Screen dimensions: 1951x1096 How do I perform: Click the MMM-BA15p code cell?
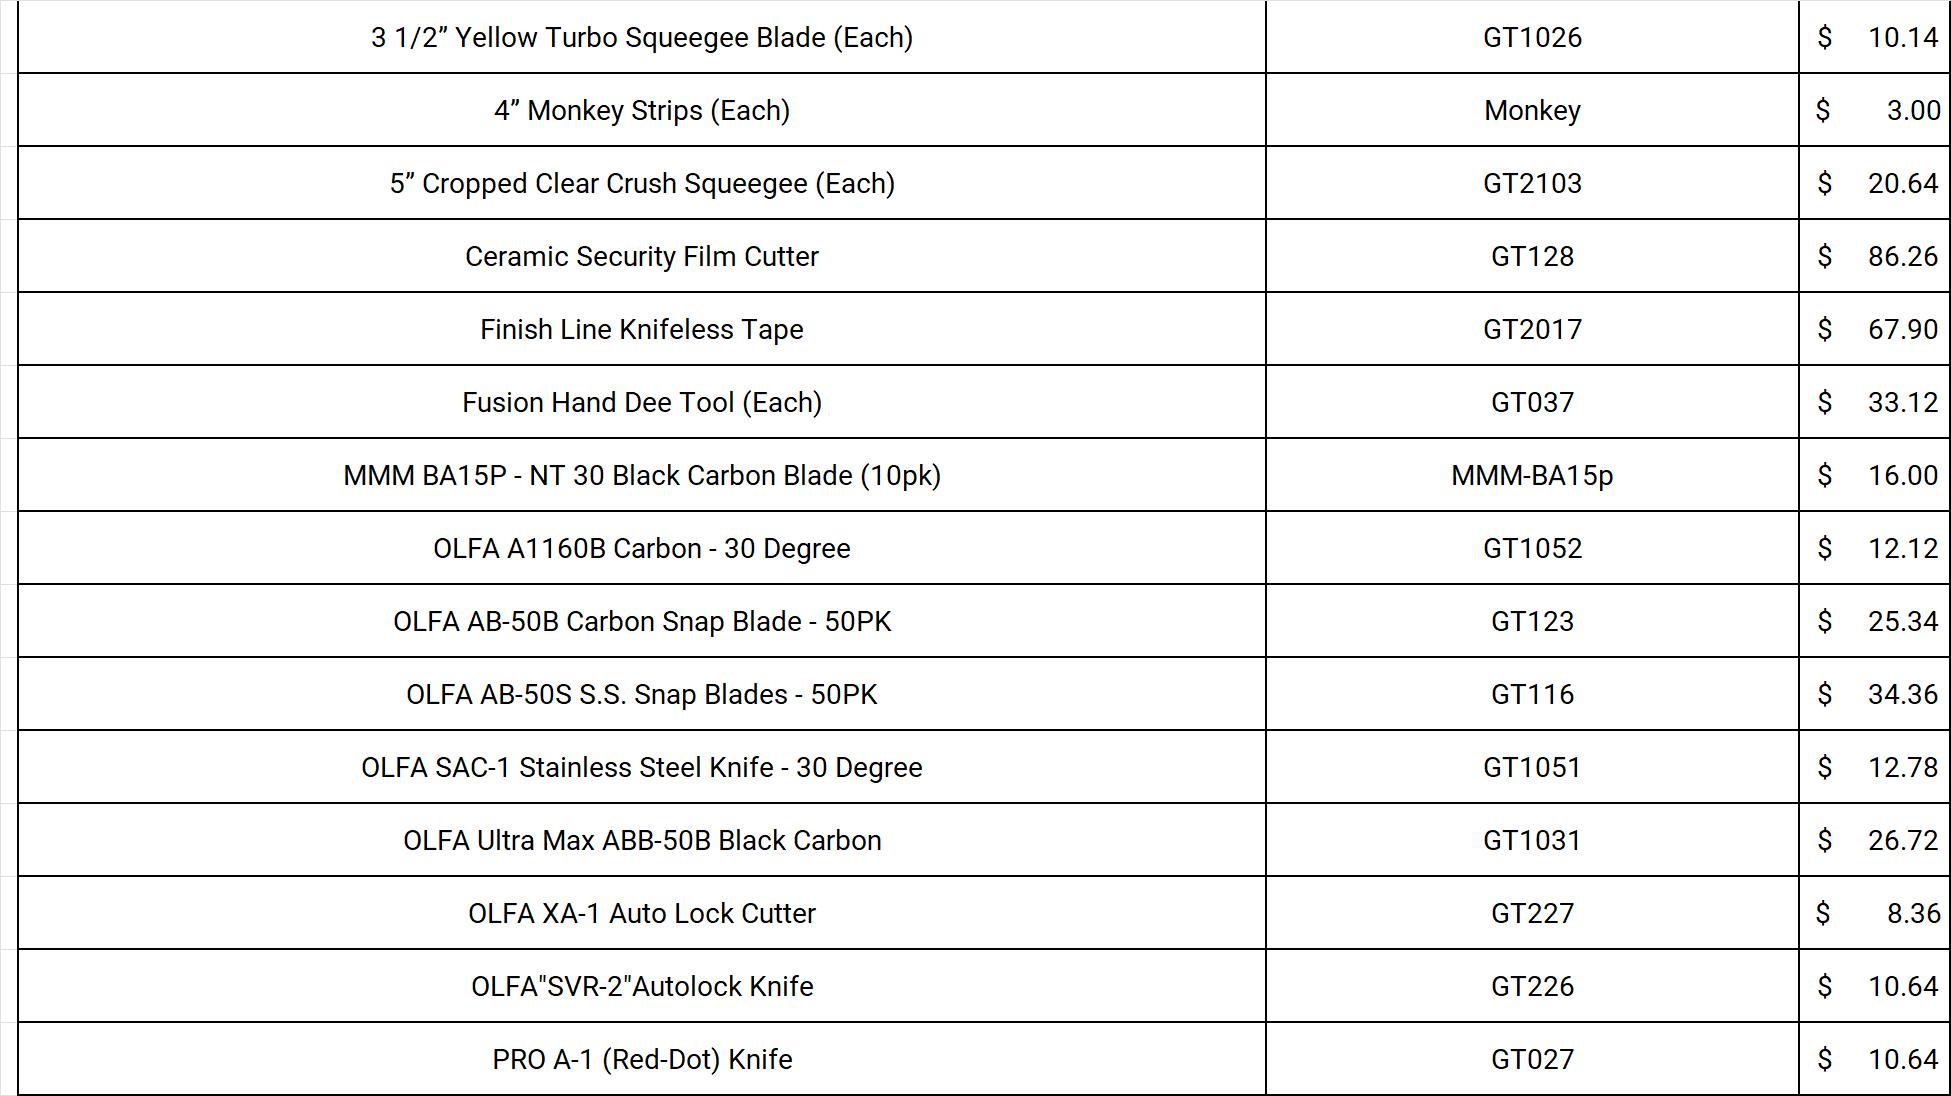coord(1531,476)
